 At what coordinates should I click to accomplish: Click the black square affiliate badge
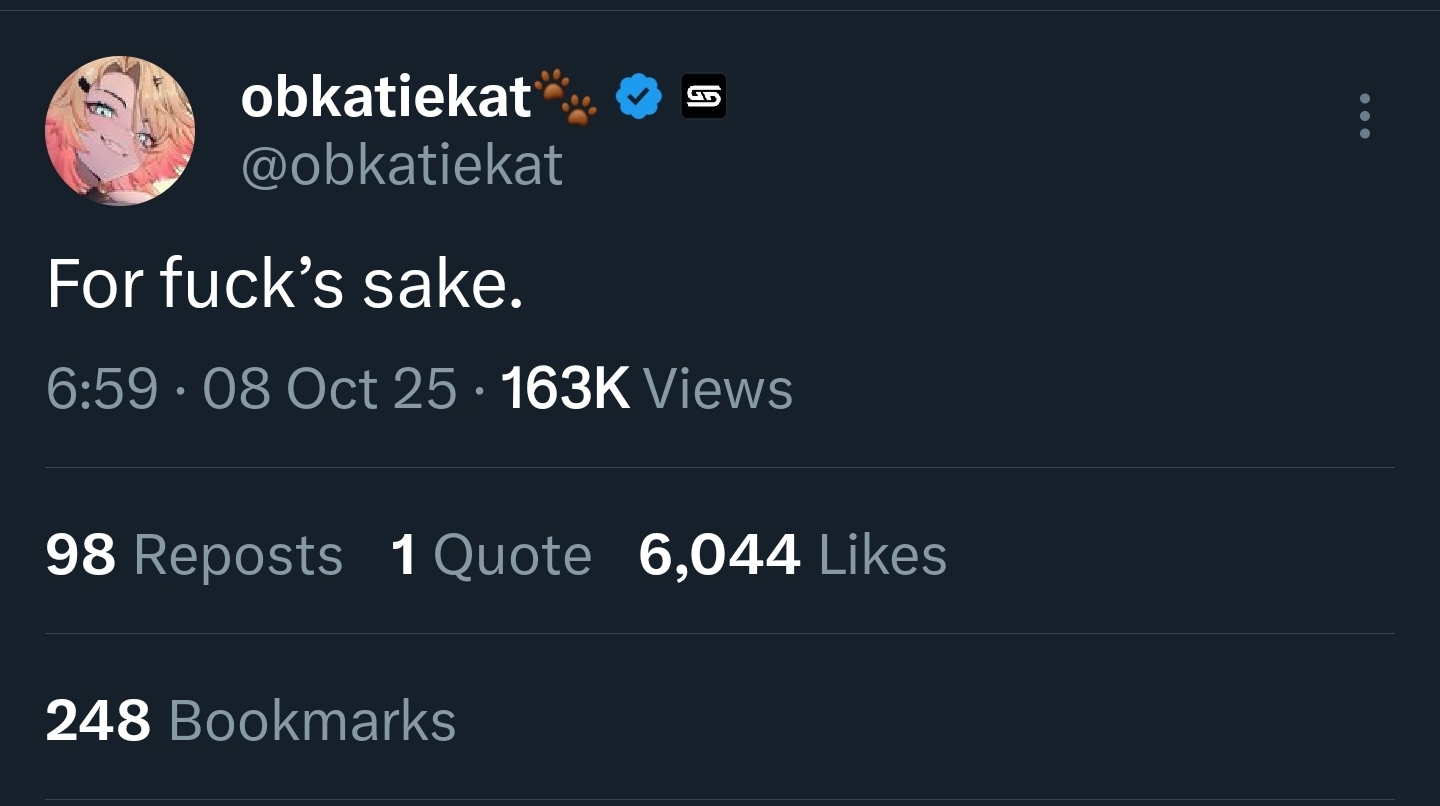point(703,97)
